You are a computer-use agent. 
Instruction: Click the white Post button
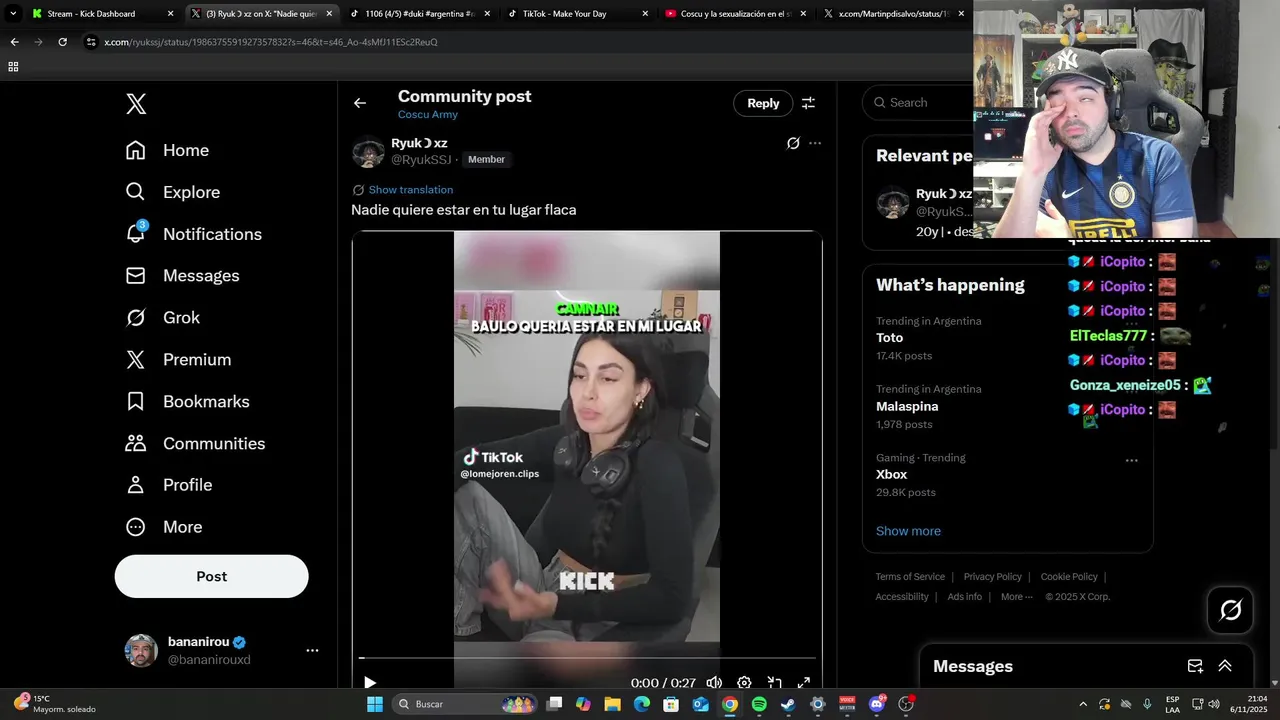211,576
